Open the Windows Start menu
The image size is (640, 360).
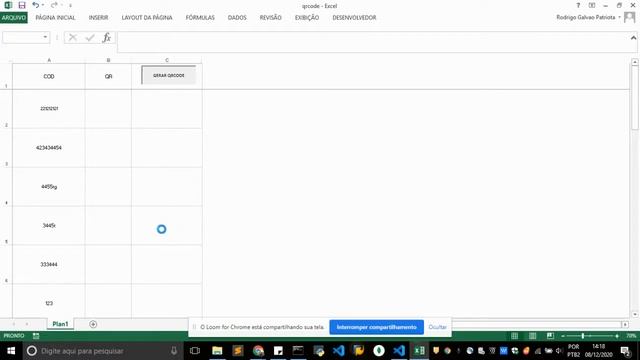click(x=11, y=351)
